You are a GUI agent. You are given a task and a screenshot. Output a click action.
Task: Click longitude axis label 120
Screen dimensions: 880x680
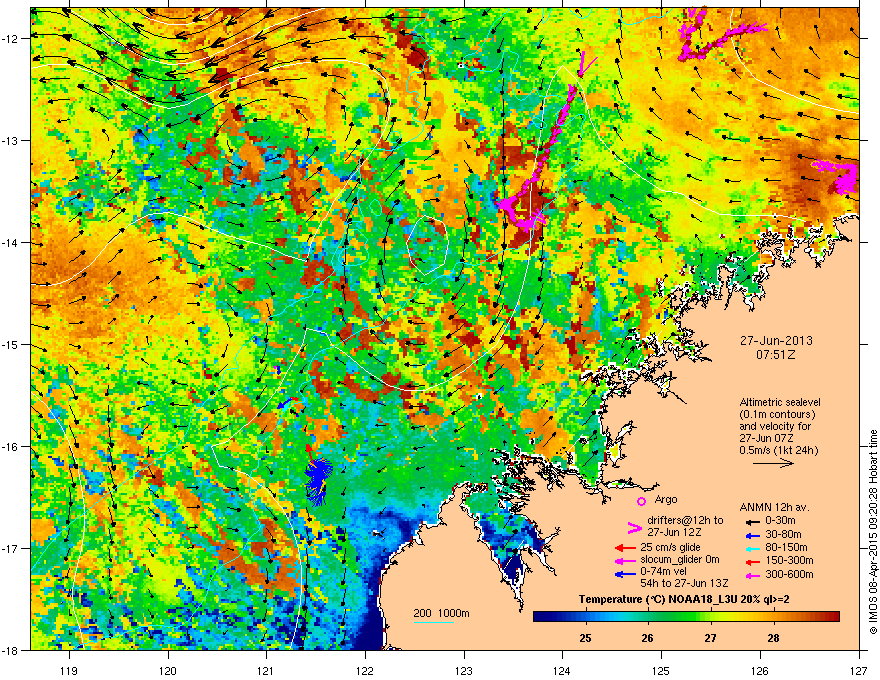(168, 670)
